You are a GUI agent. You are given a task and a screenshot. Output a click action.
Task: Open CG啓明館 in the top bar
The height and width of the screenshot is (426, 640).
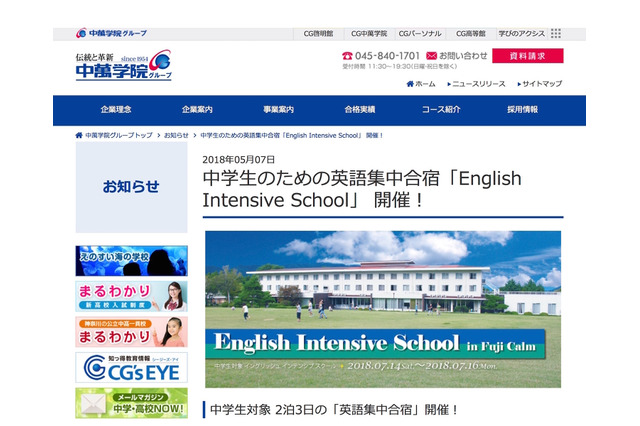[318, 33]
